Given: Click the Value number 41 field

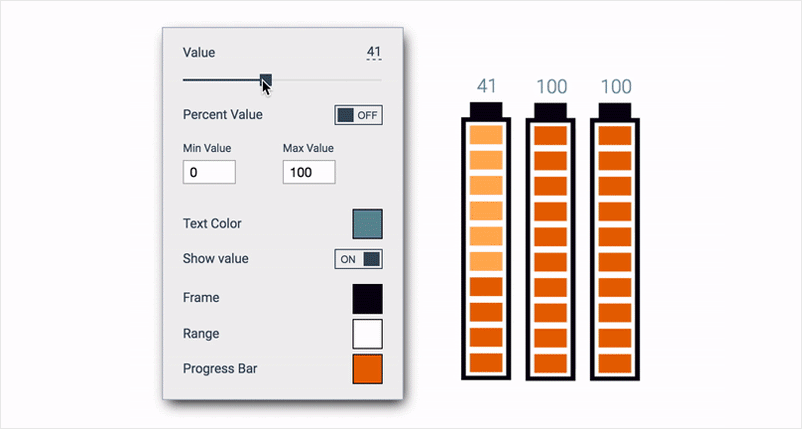Looking at the screenshot, I should (373, 52).
